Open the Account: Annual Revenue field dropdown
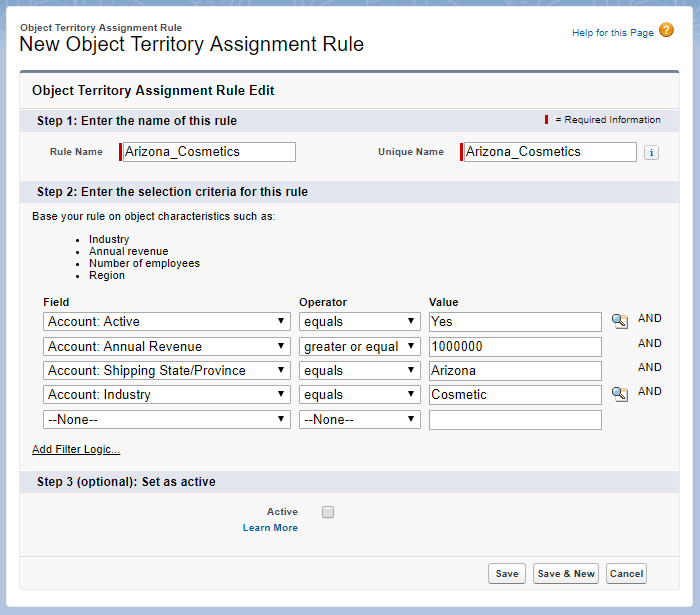The width and height of the screenshot is (700, 615). tap(167, 347)
